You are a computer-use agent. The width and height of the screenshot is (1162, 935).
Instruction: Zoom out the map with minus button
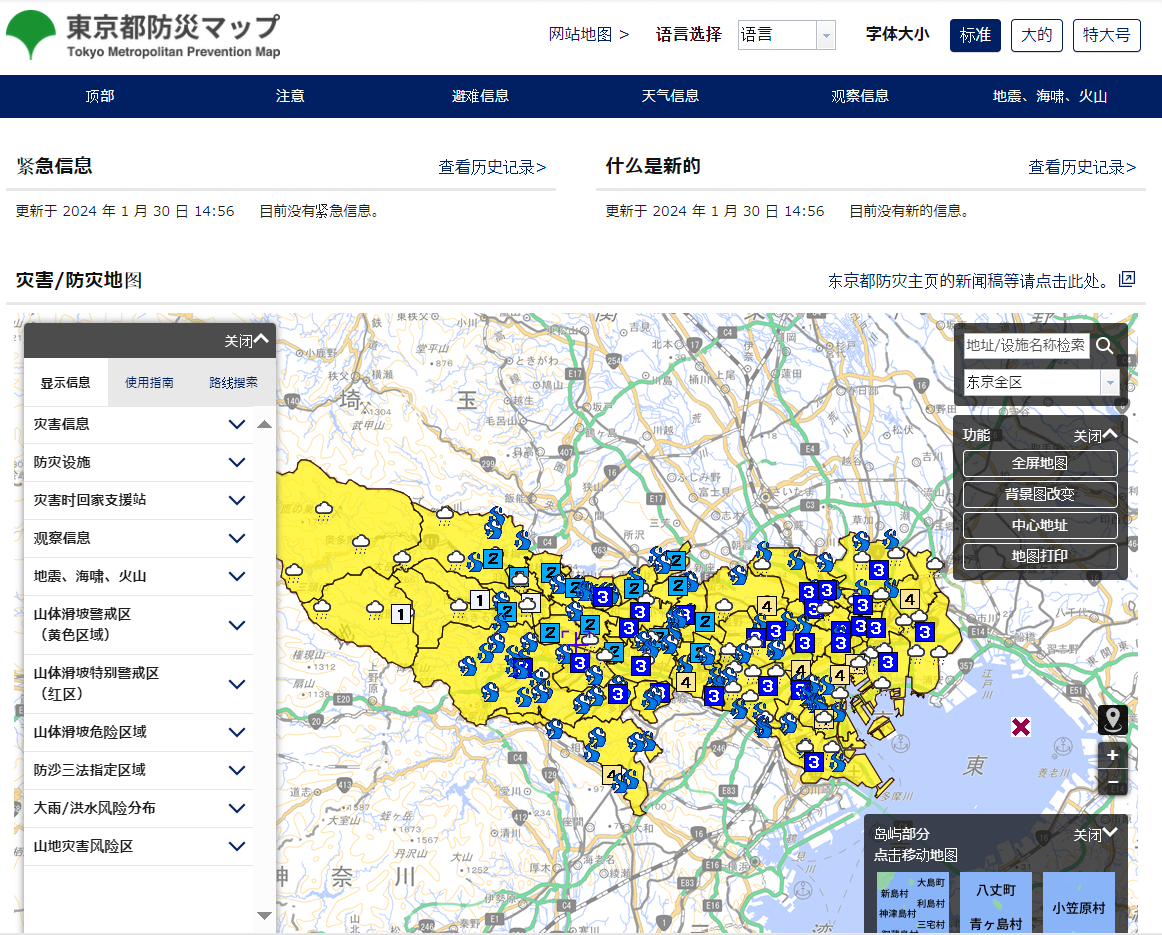(x=1112, y=782)
